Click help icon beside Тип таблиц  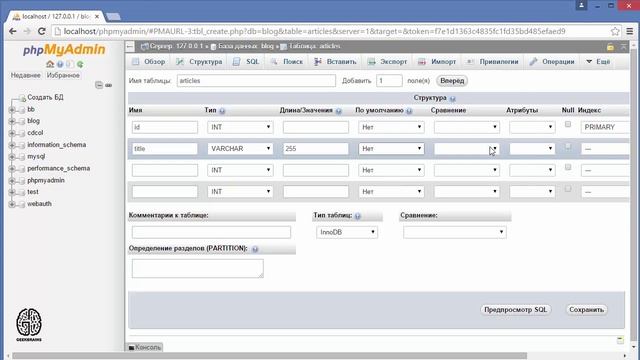click(x=358, y=216)
